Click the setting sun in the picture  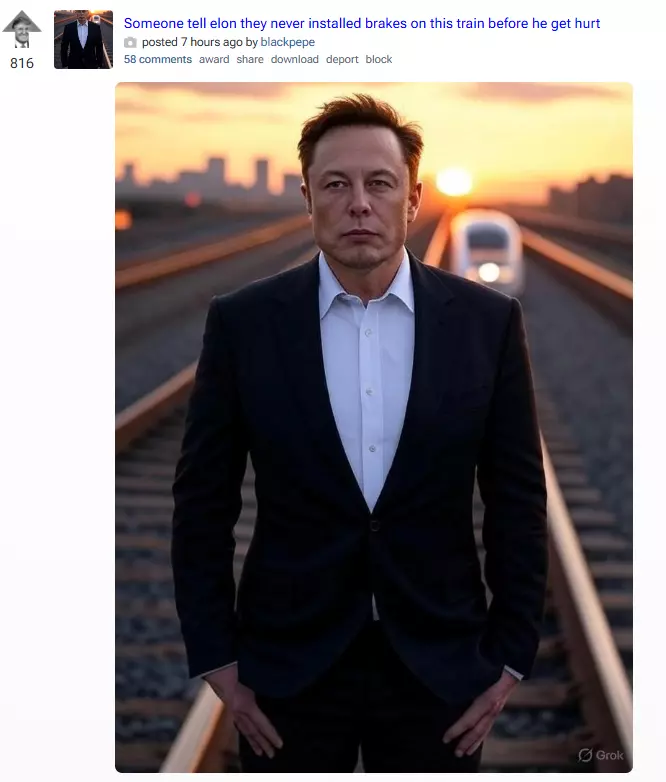pyautogui.click(x=454, y=182)
